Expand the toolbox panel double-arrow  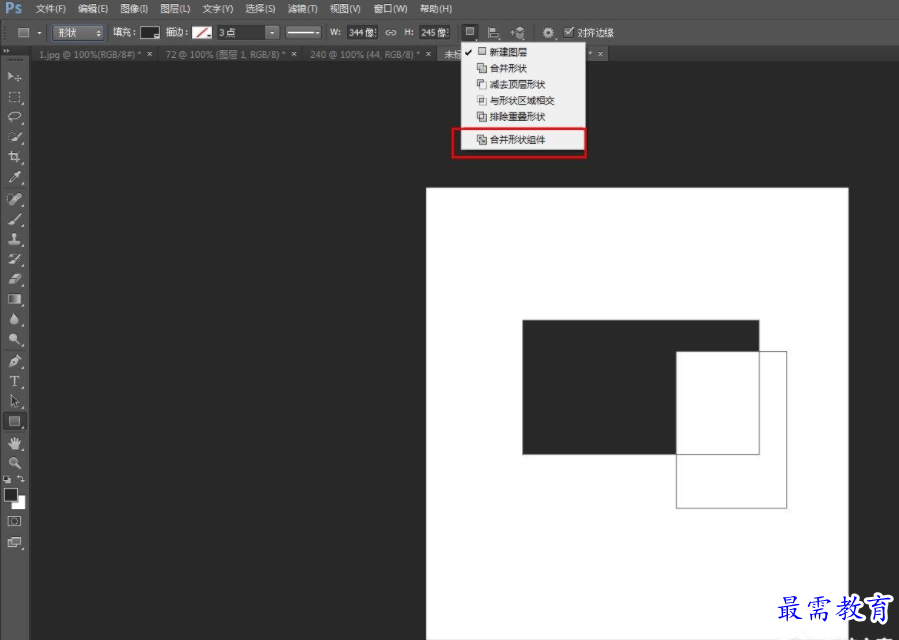6,52
